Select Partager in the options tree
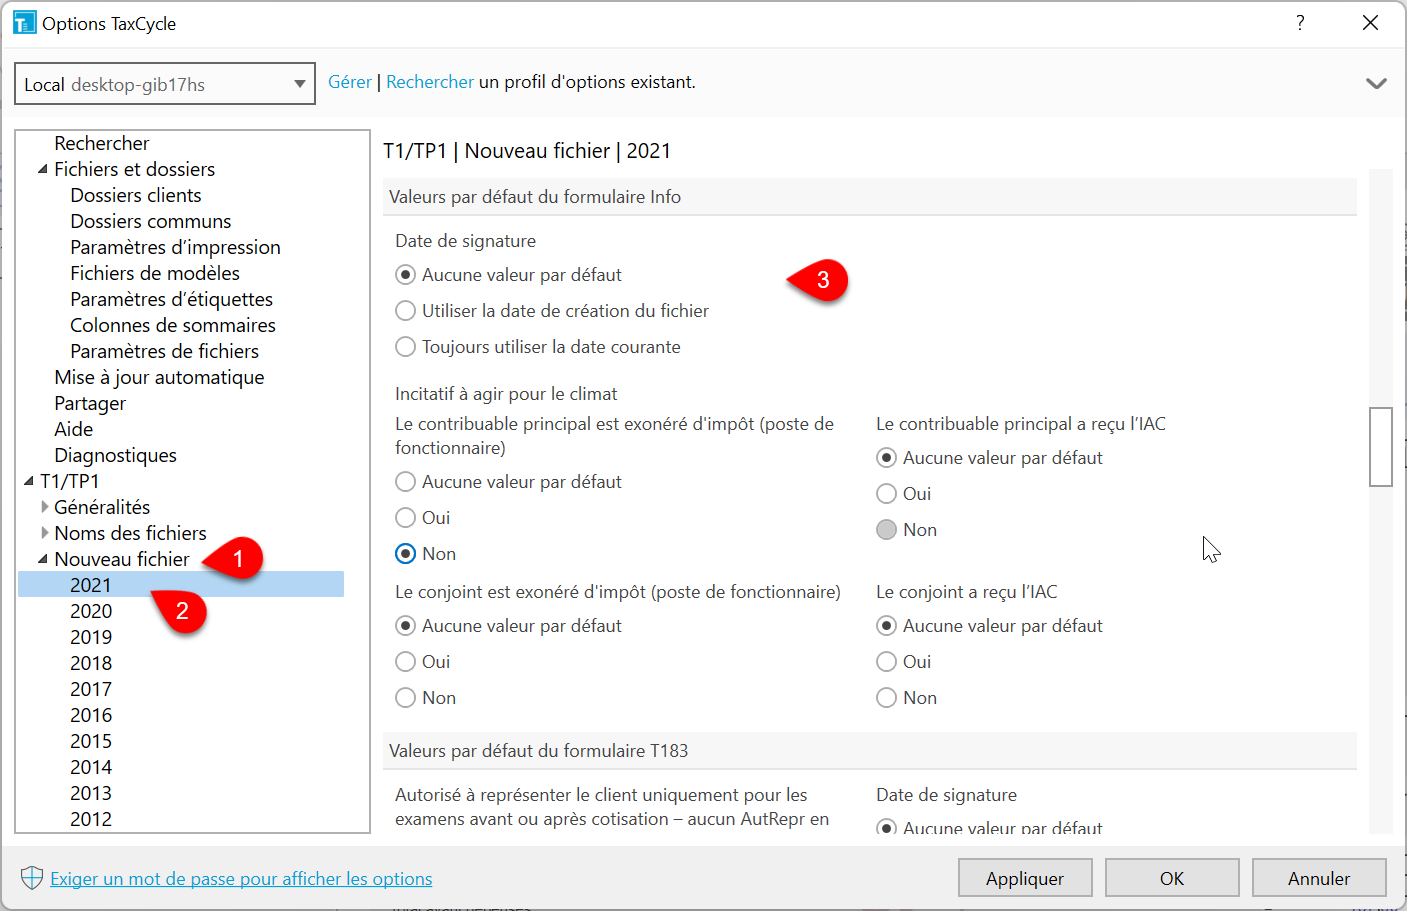 (x=90, y=403)
